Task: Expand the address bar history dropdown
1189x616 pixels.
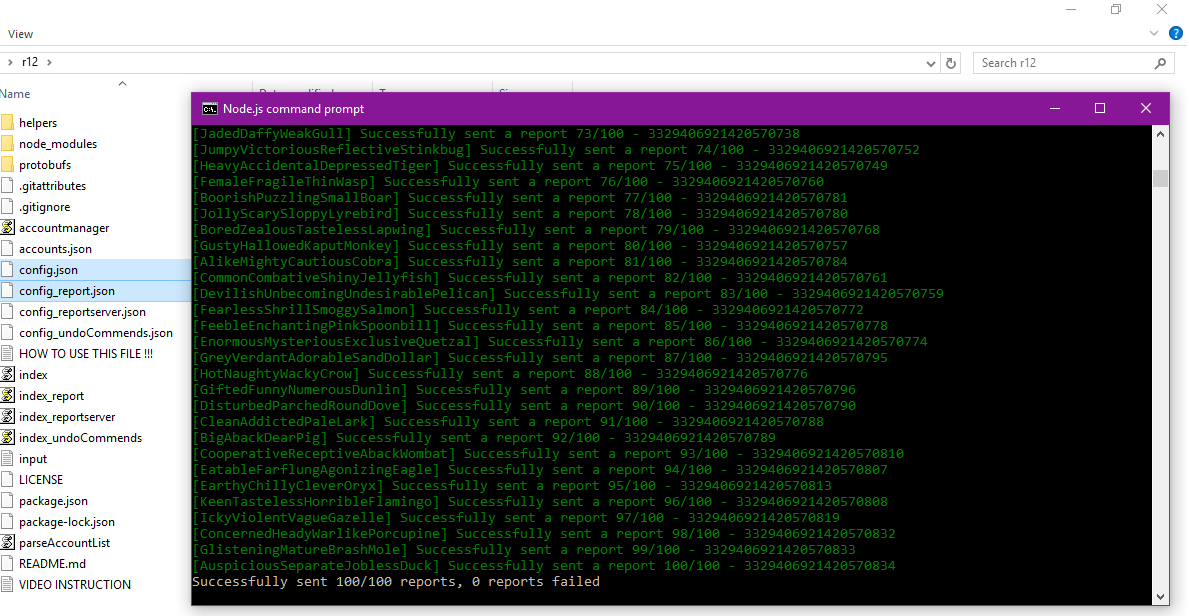Action: [932, 63]
